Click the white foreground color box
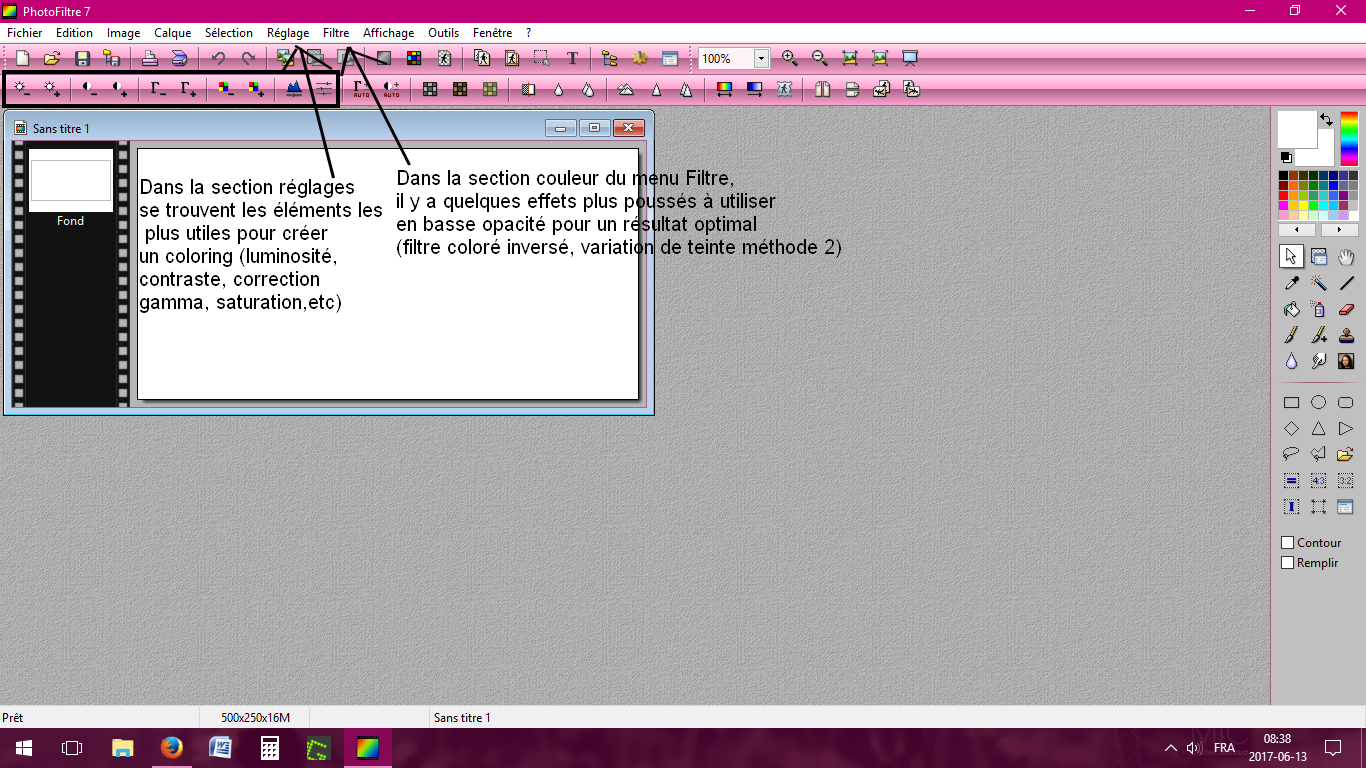 click(1297, 130)
